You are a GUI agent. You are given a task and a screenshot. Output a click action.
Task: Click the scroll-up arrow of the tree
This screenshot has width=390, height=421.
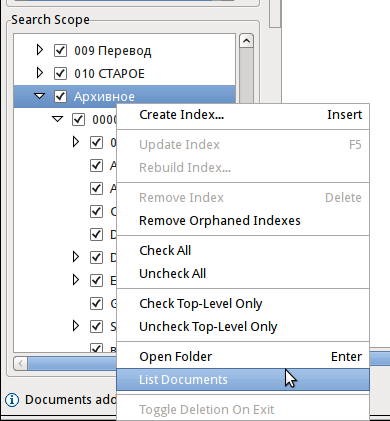[246, 41]
